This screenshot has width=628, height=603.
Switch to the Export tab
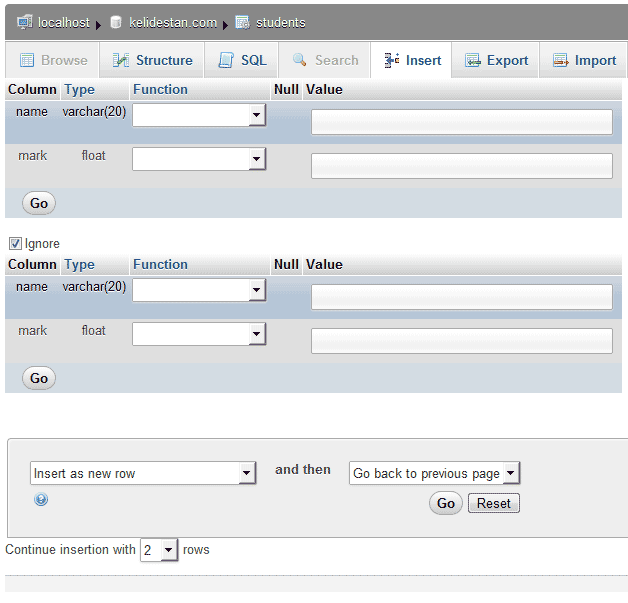(495, 60)
